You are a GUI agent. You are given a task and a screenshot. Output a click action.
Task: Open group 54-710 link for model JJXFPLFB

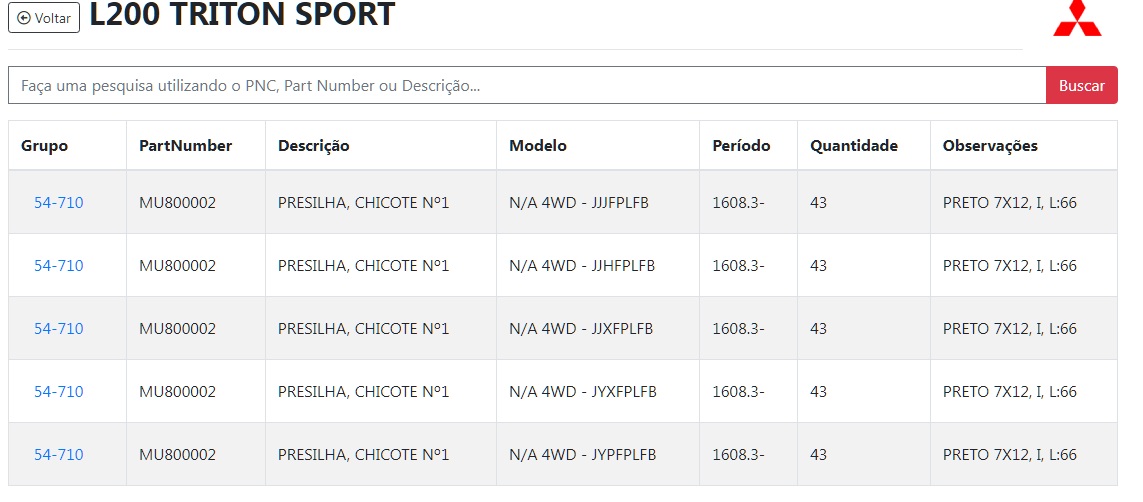coord(59,329)
